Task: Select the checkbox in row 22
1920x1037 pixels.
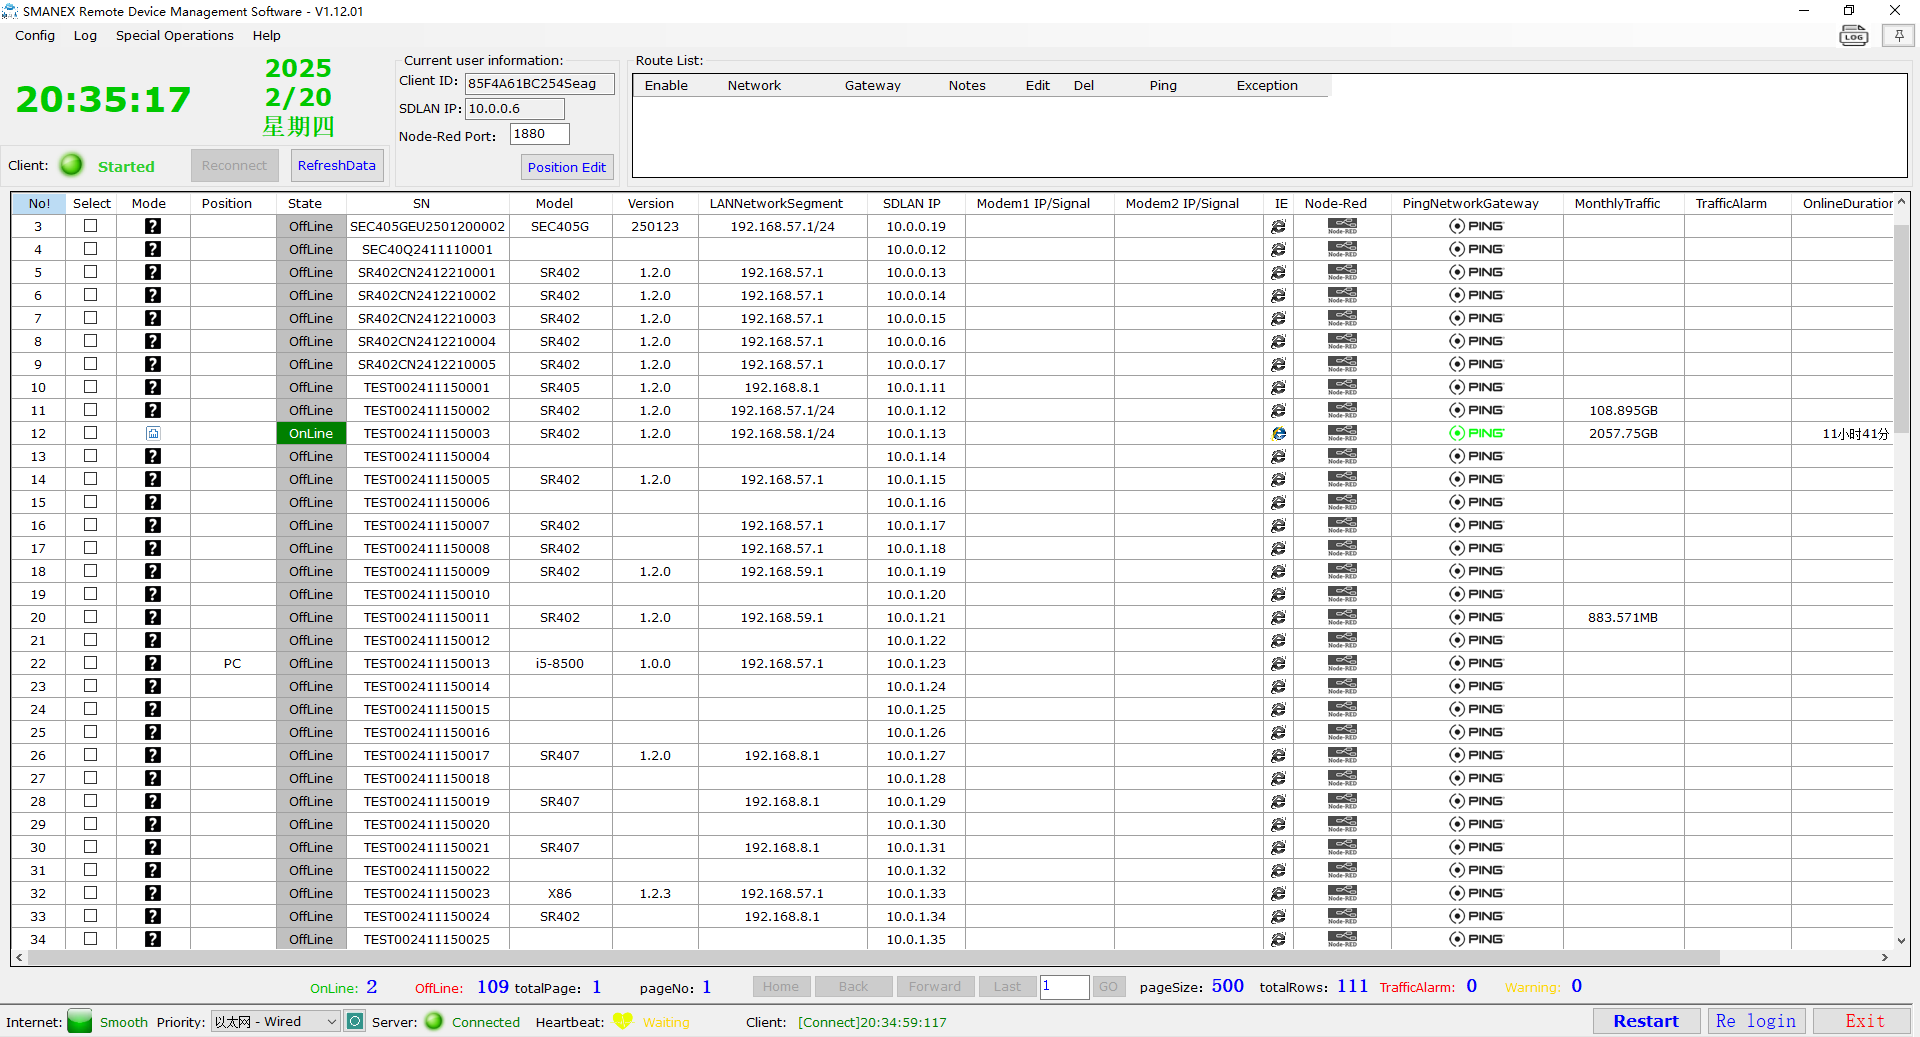Action: pos(91,663)
